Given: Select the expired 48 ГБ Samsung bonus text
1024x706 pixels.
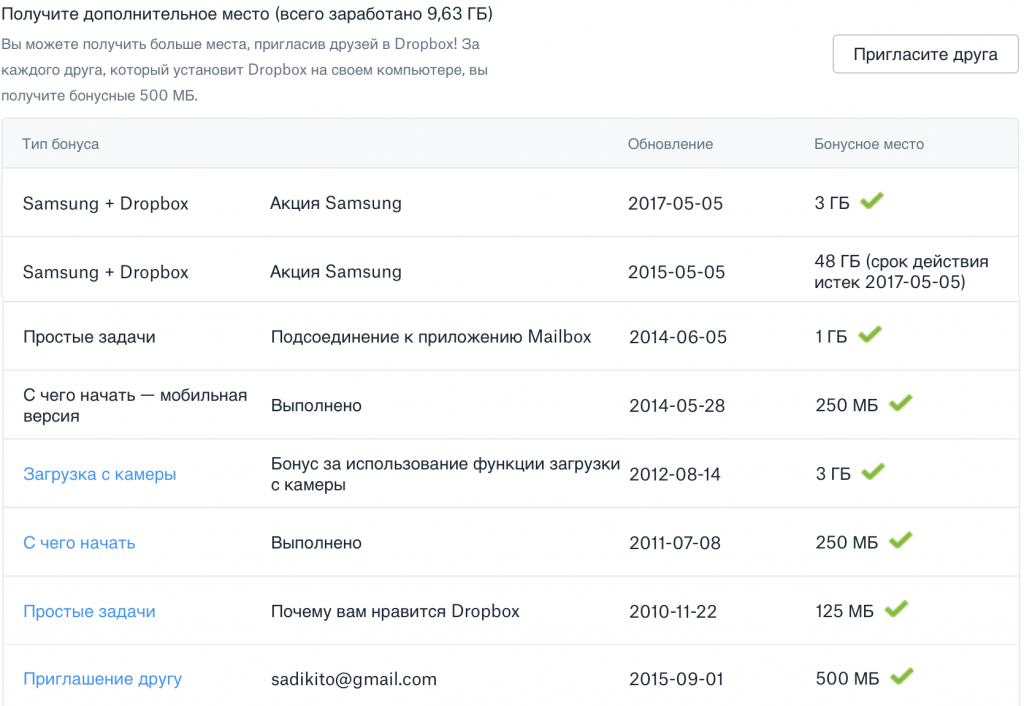Looking at the screenshot, I should (901, 272).
